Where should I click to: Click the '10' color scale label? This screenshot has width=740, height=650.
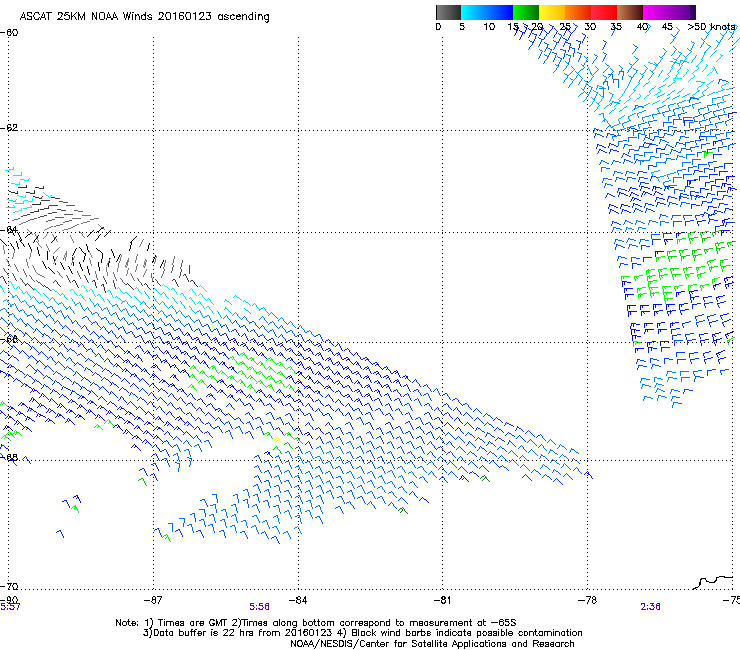tap(489, 27)
